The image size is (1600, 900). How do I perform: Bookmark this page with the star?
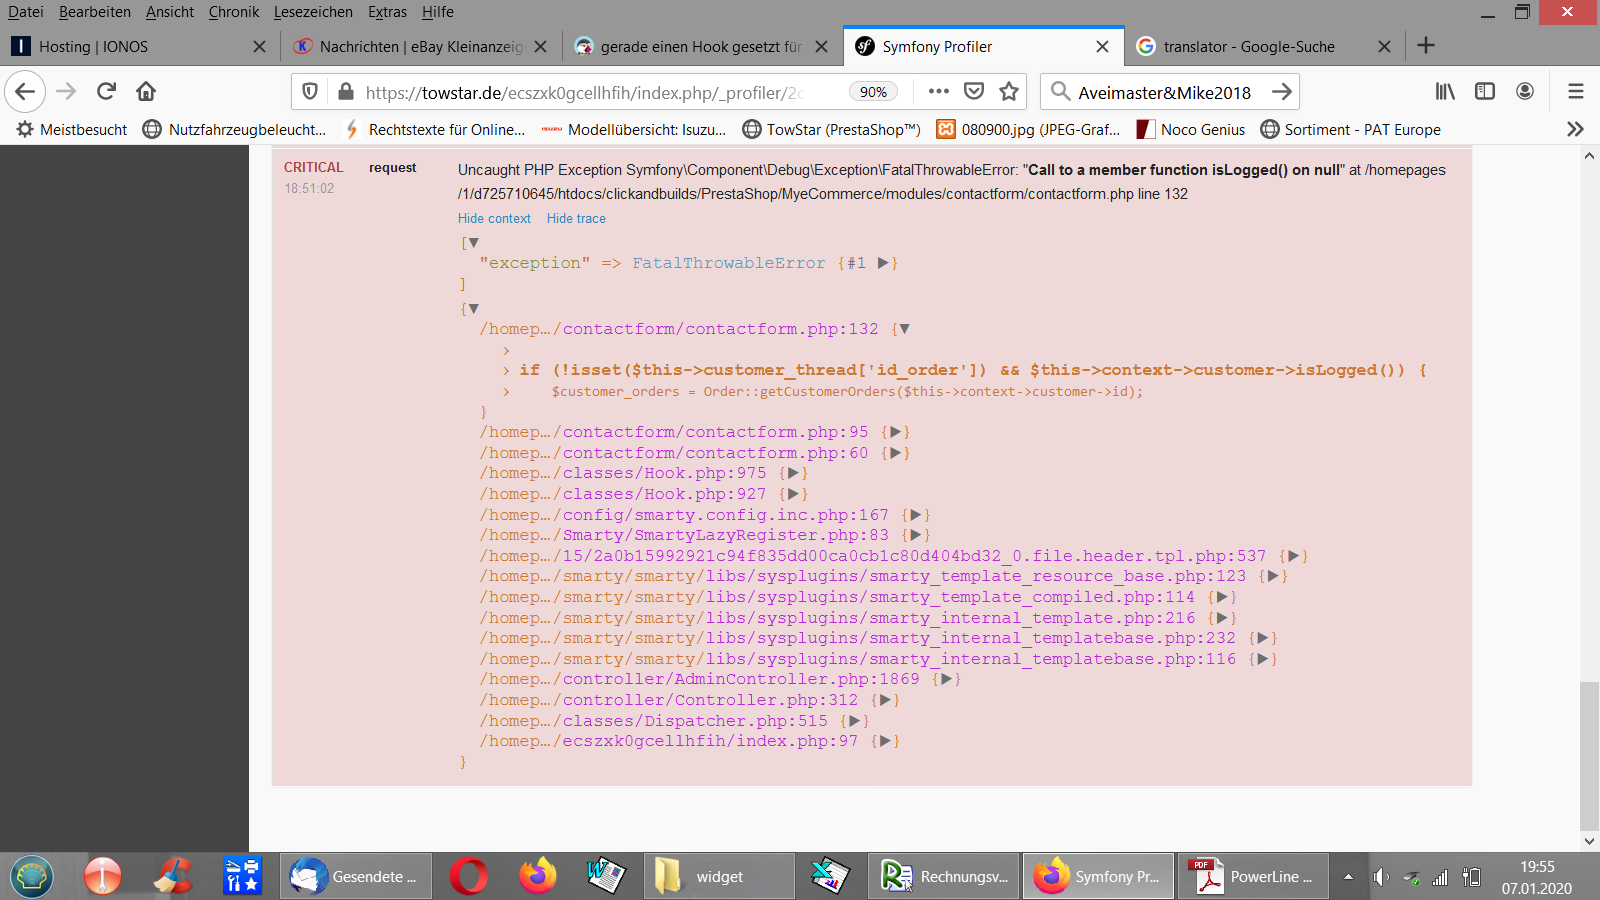1009,92
